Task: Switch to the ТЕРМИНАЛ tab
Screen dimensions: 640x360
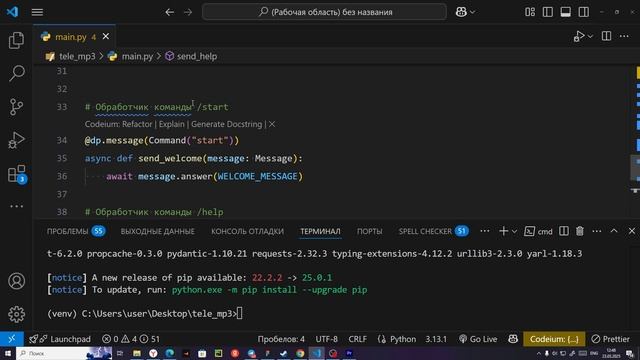Action: (320, 231)
